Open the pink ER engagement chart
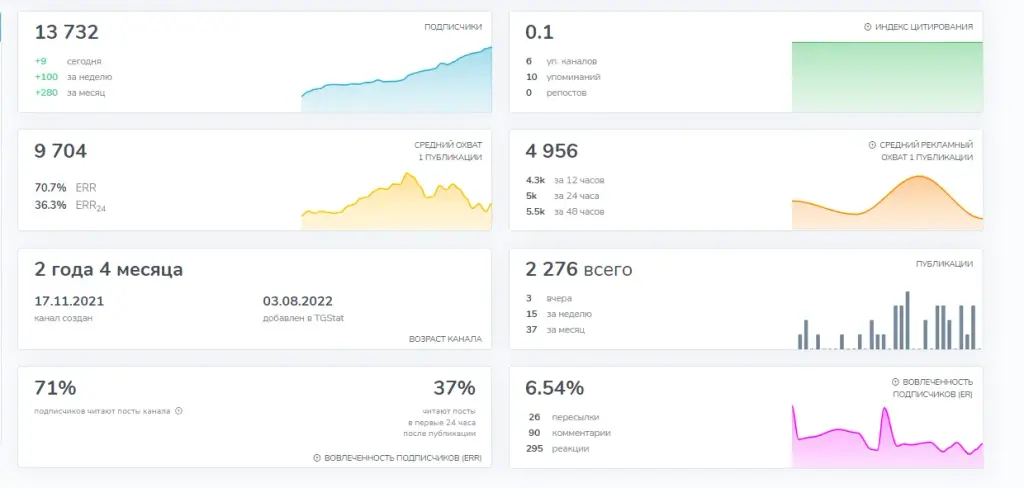The height and width of the screenshot is (488, 1024). 887,436
